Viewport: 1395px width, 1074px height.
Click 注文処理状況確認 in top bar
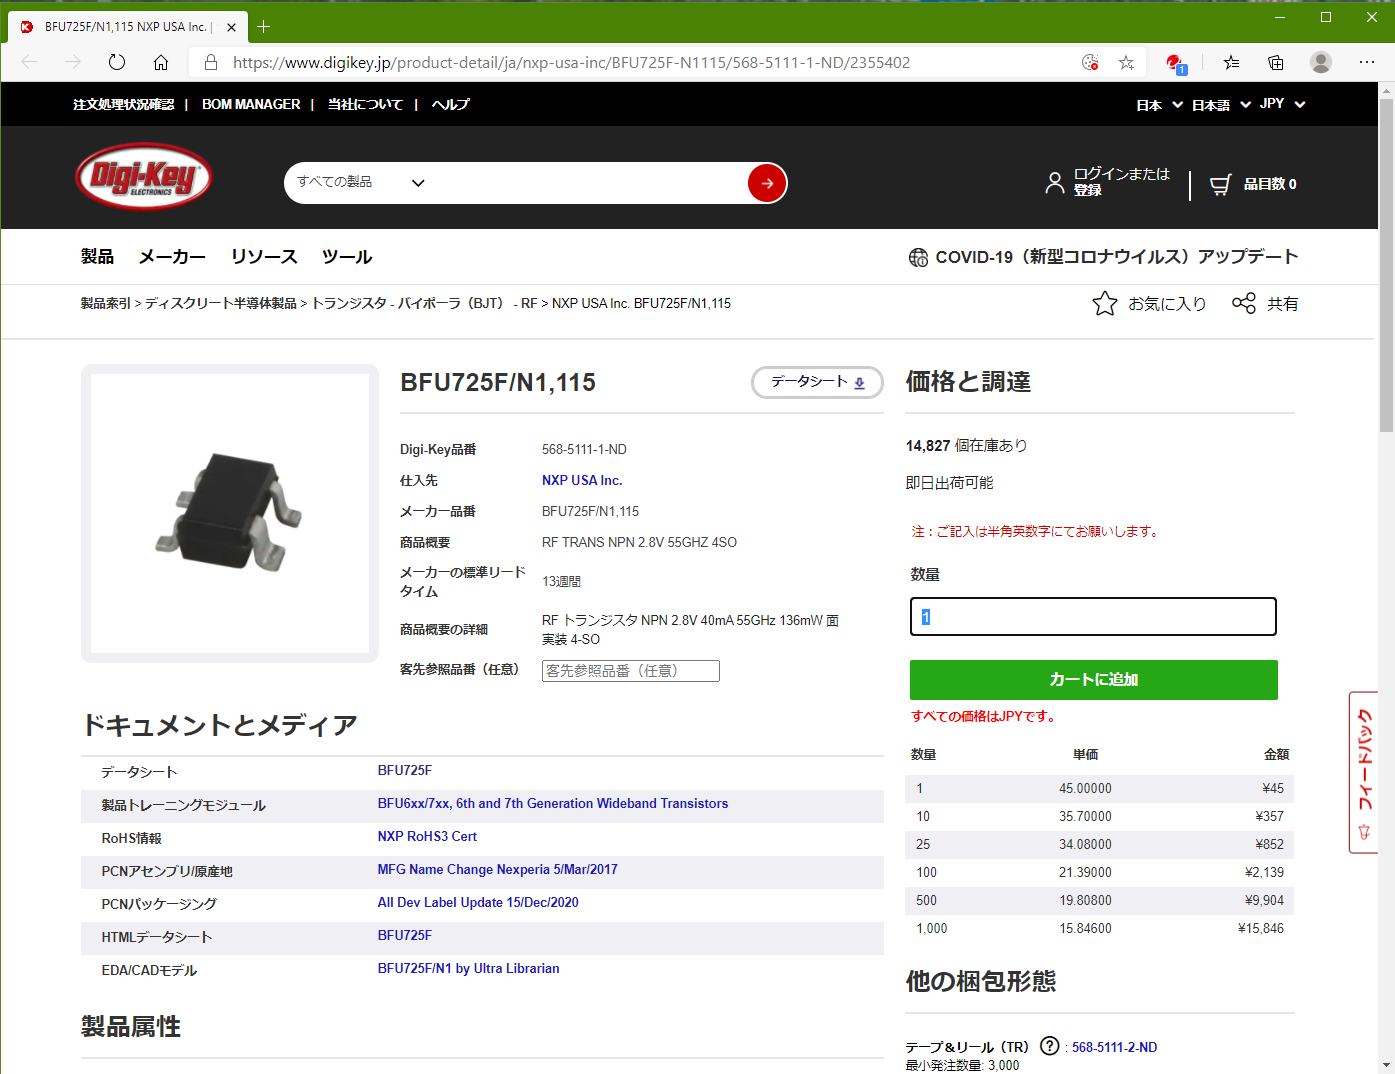pyautogui.click(x=123, y=104)
